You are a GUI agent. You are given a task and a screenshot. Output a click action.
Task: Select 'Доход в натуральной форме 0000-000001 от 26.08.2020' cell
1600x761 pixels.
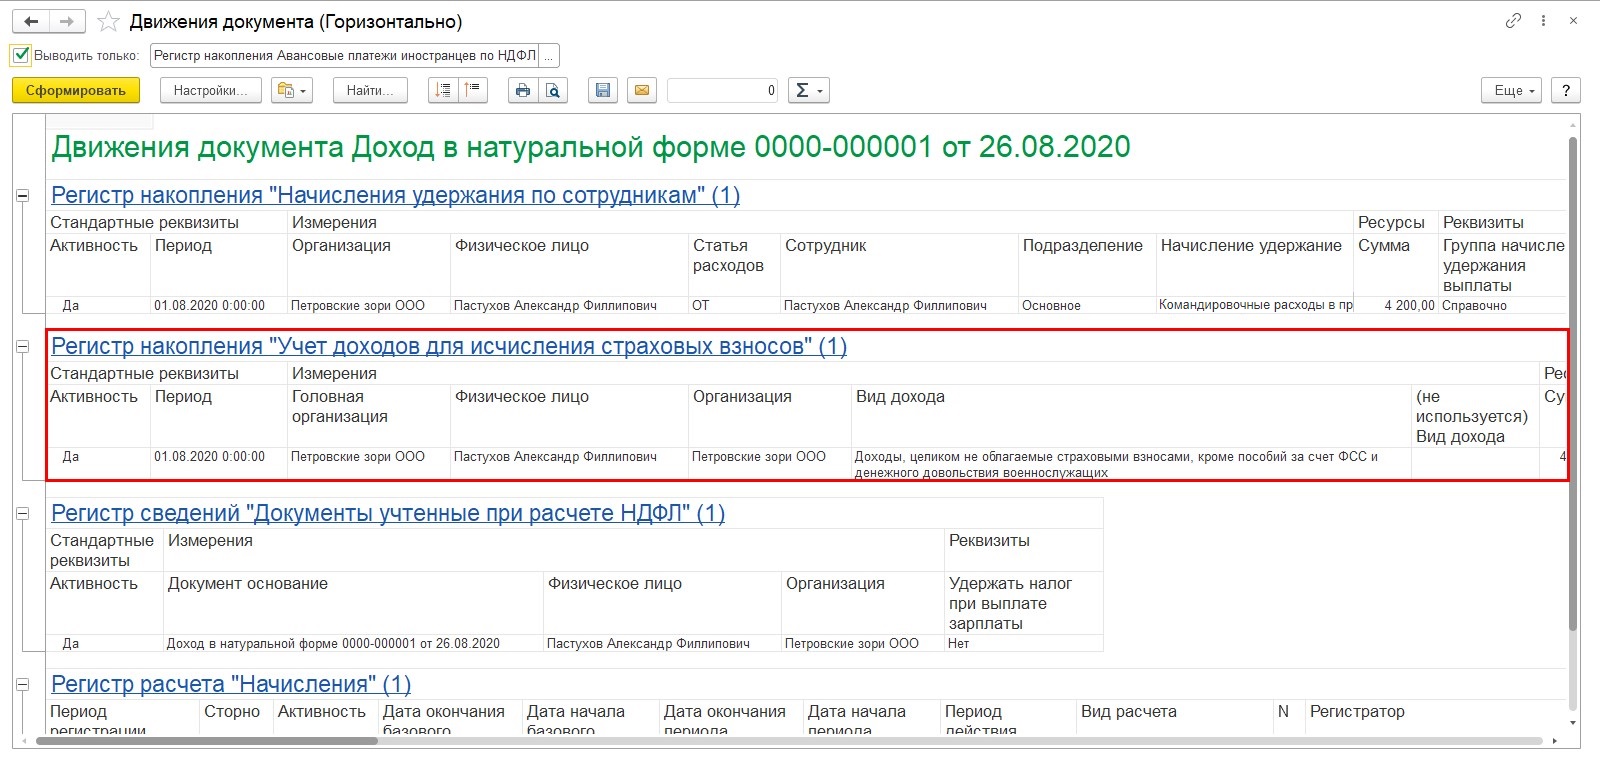coord(353,643)
